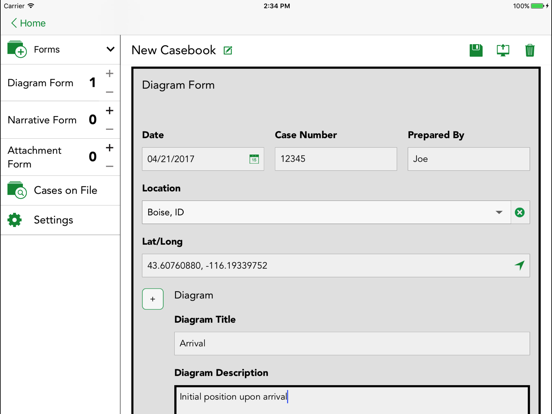Click the Diagram Title field
The width and height of the screenshot is (552, 414).
[x=352, y=343]
